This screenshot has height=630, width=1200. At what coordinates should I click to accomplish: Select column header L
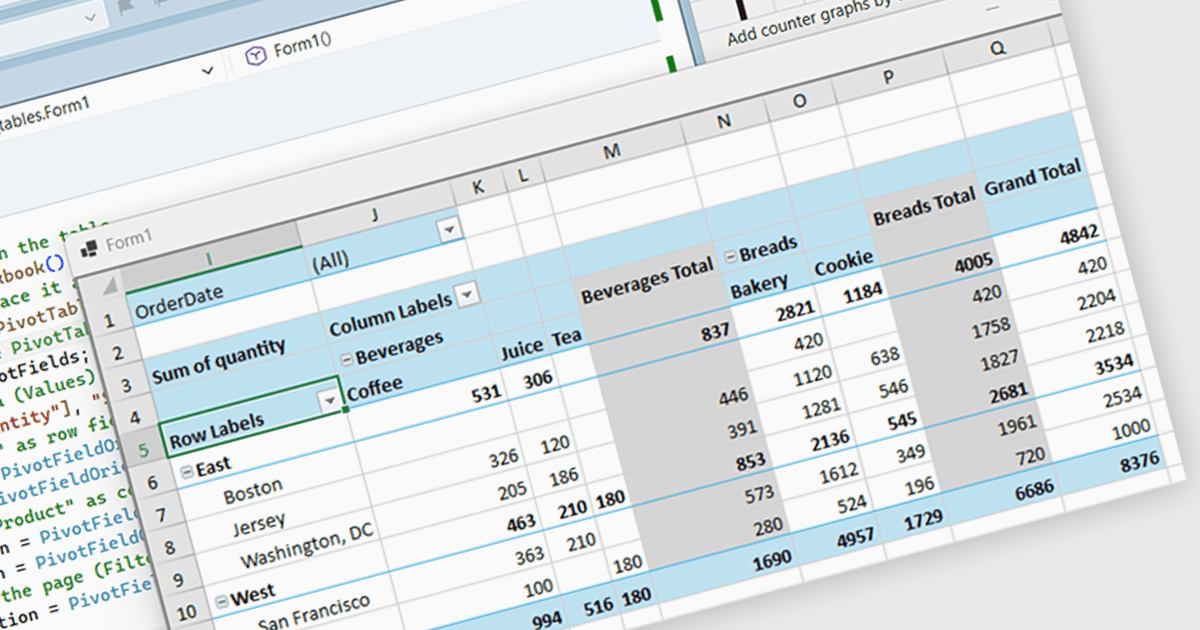tap(523, 175)
